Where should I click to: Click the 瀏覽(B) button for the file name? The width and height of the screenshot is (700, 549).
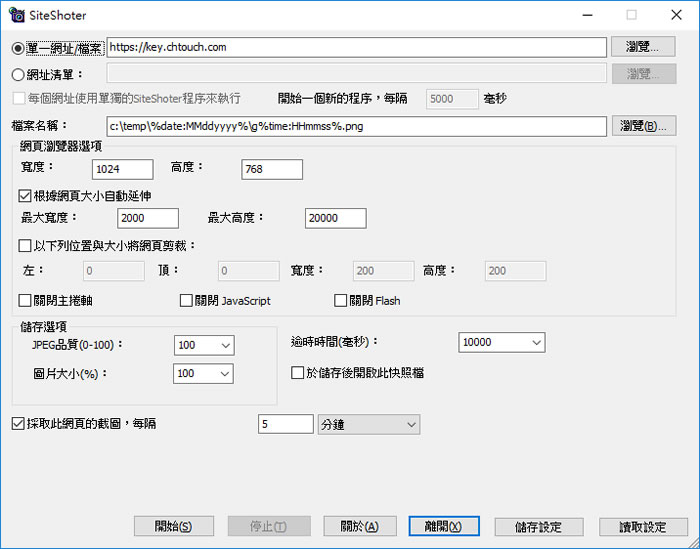pyautogui.click(x=645, y=126)
